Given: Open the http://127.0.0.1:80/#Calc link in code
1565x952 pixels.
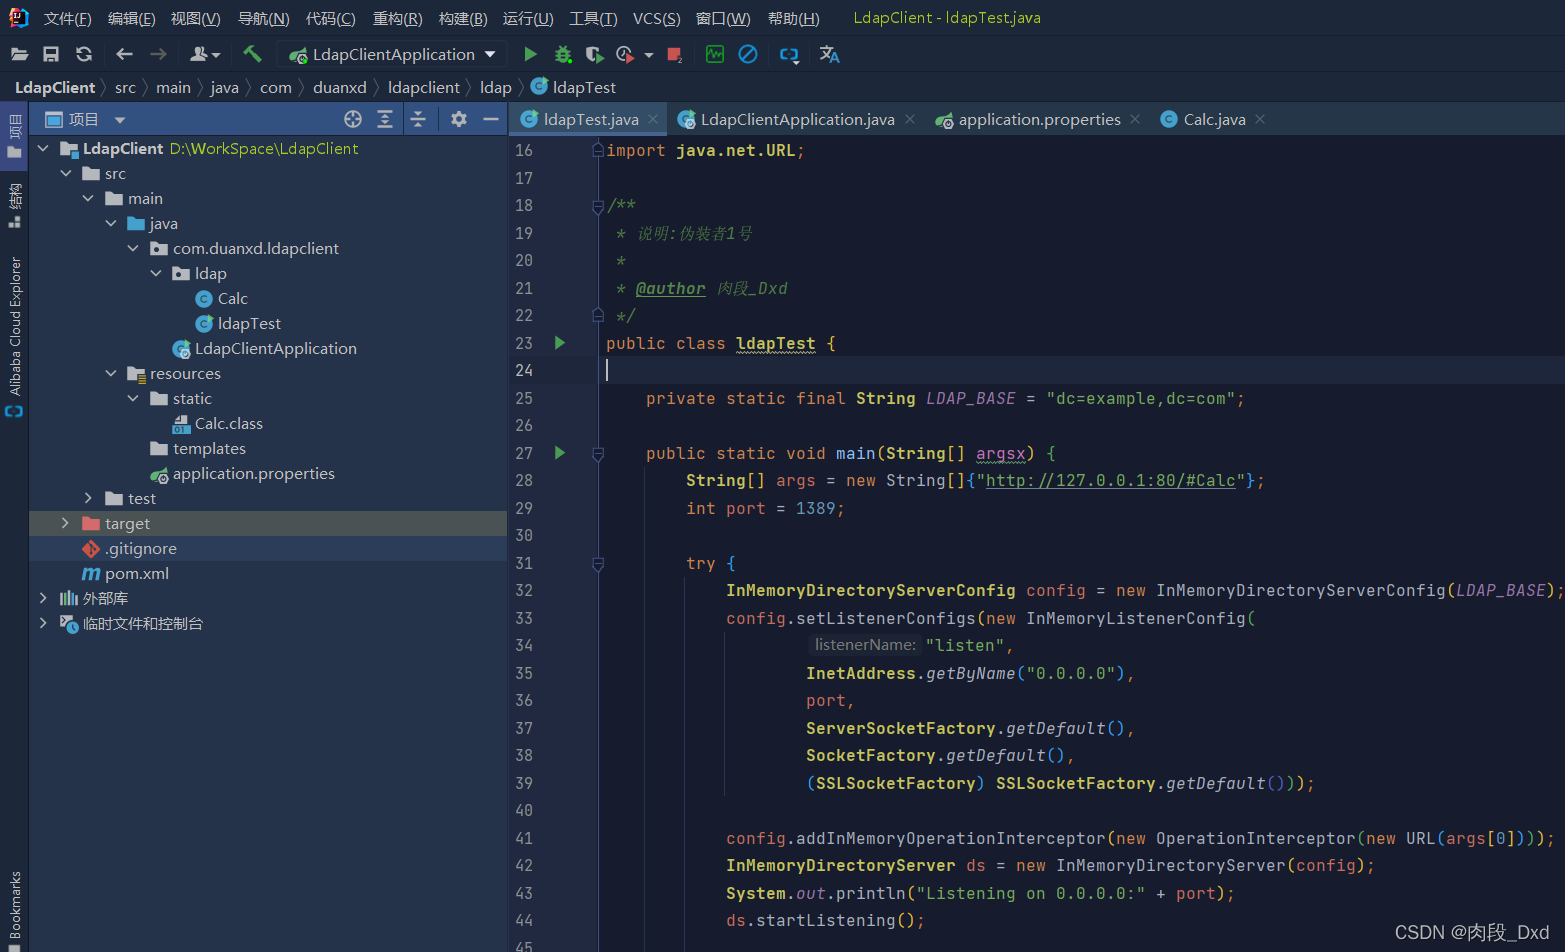Looking at the screenshot, I should point(1110,481).
